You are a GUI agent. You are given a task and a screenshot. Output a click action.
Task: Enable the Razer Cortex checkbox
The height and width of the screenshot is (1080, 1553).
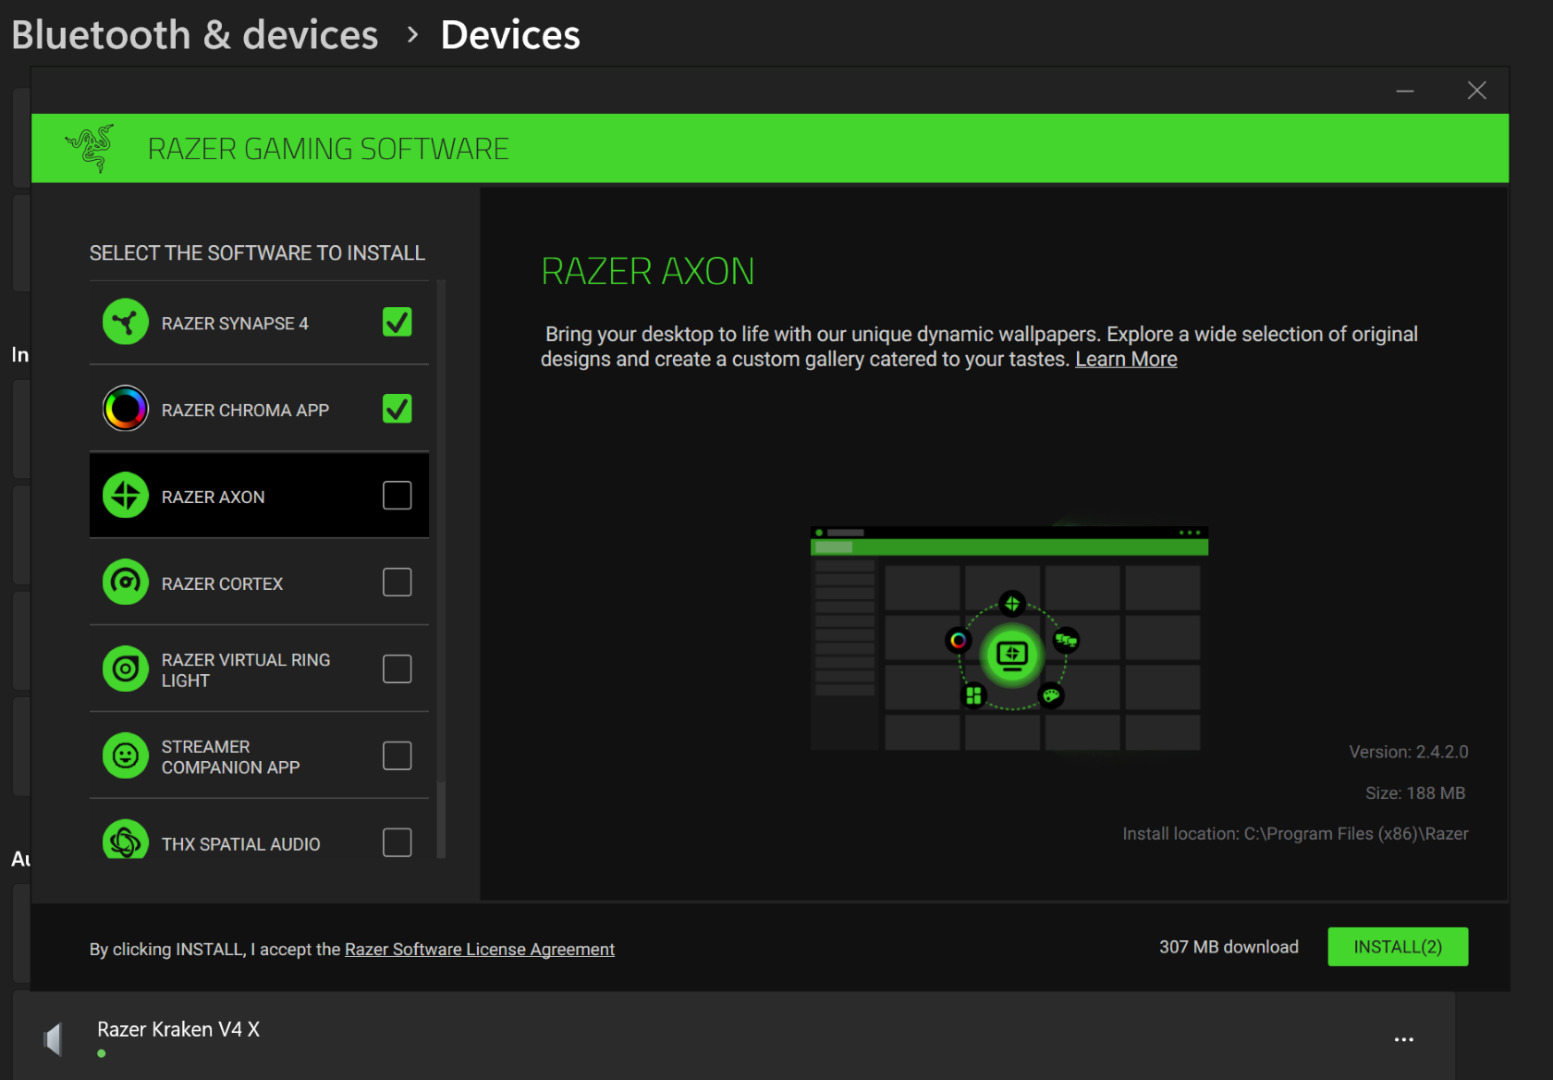[x=397, y=582]
